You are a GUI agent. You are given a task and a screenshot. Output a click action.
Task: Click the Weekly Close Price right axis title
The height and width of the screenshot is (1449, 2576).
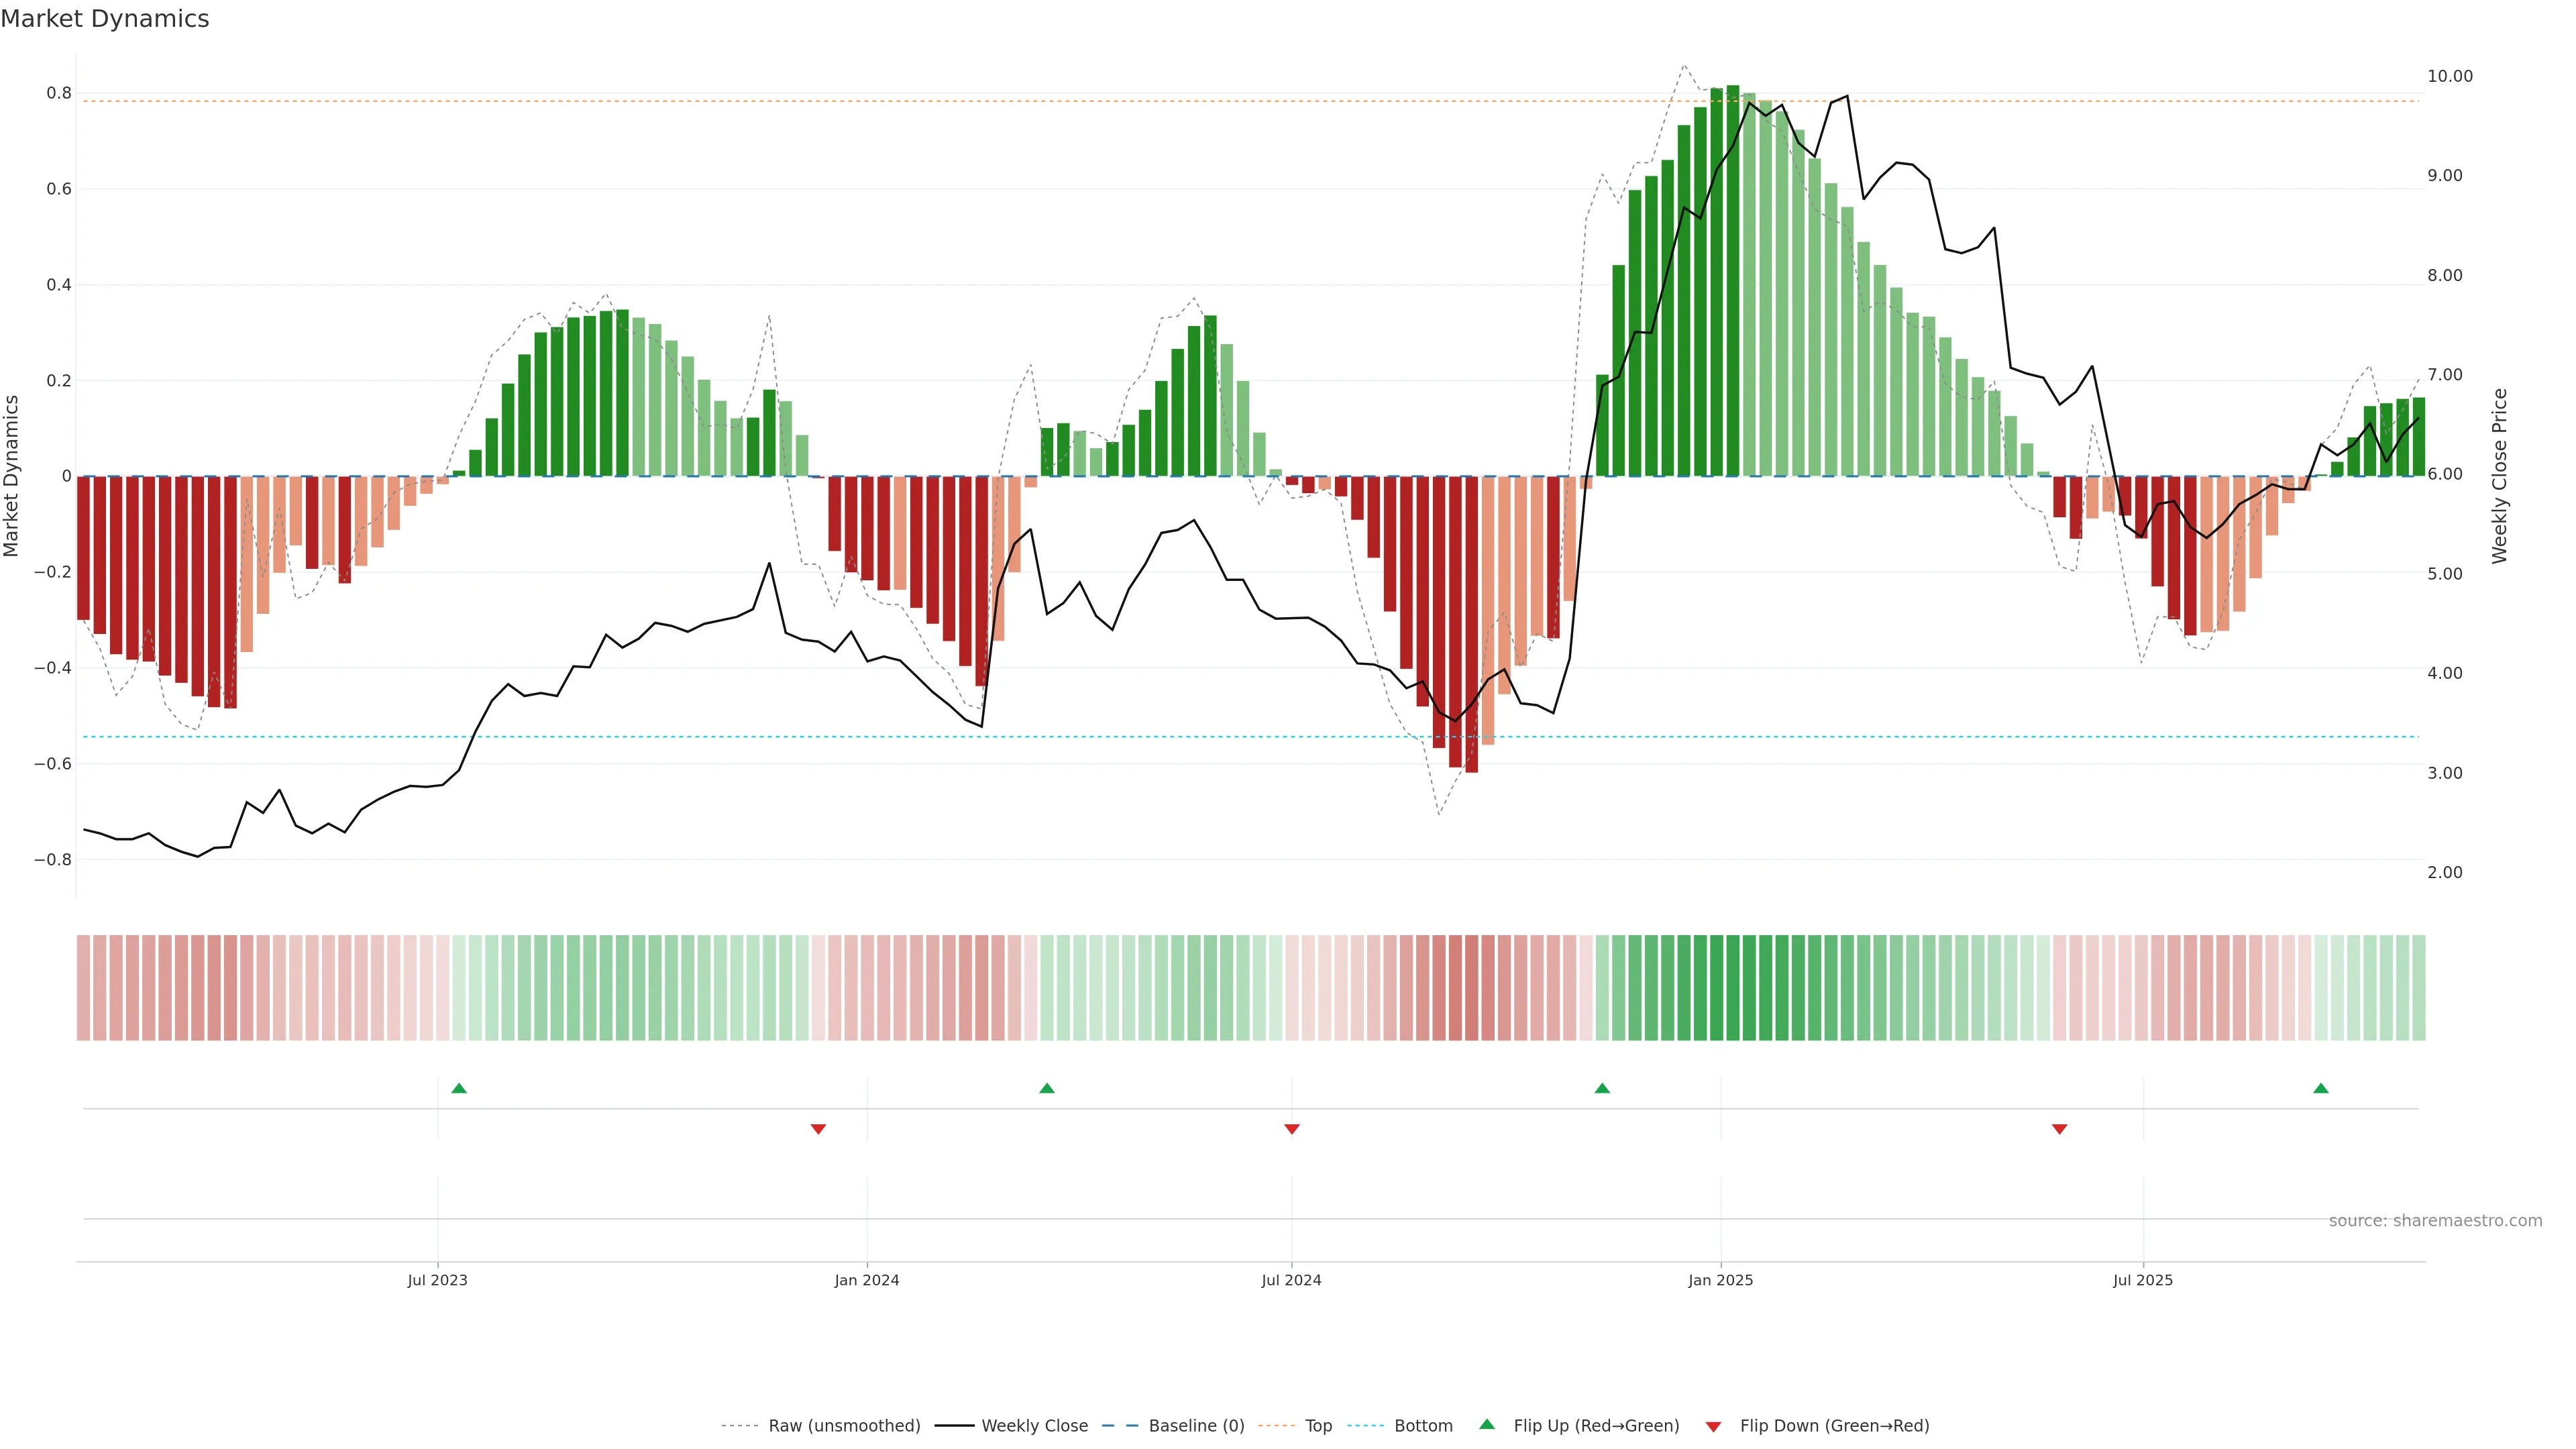tap(2499, 476)
